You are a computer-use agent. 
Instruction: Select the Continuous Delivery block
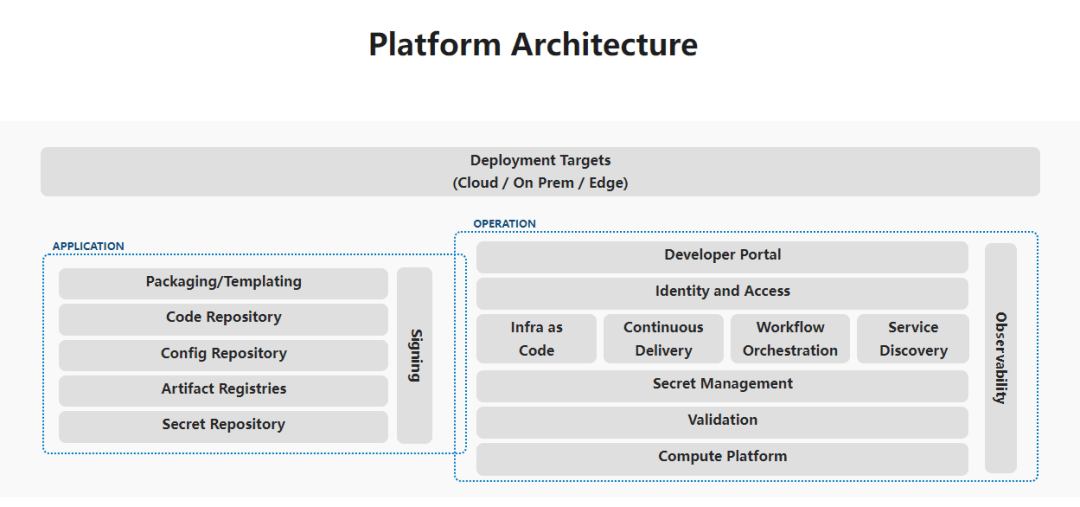663,339
